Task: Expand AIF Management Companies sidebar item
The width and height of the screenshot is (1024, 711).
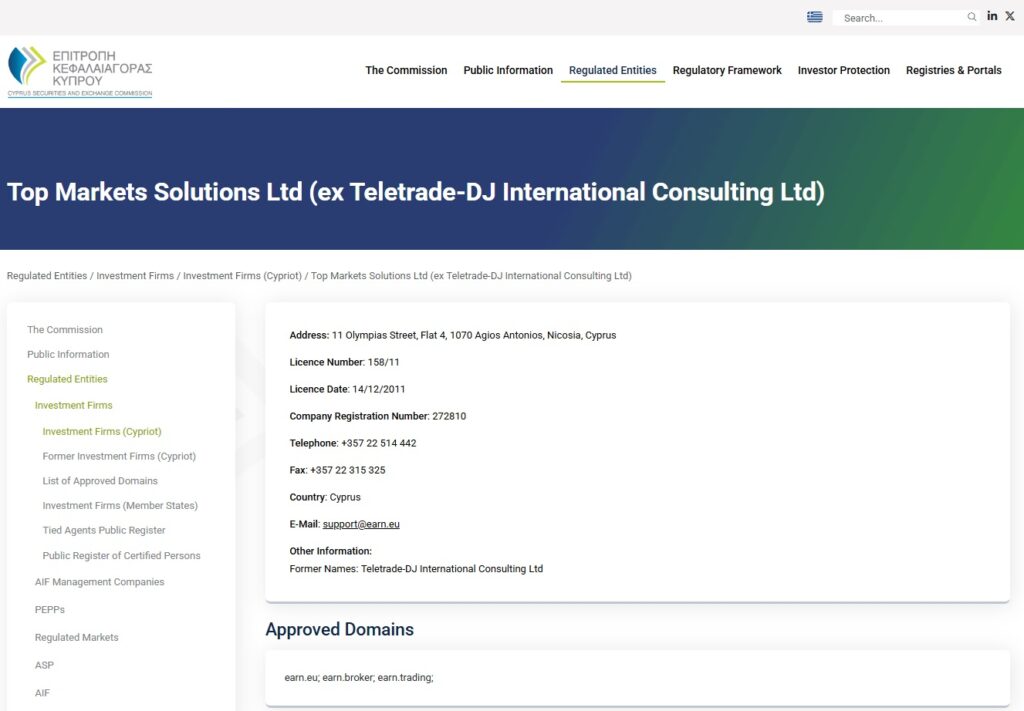Action: pyautogui.click(x=99, y=582)
